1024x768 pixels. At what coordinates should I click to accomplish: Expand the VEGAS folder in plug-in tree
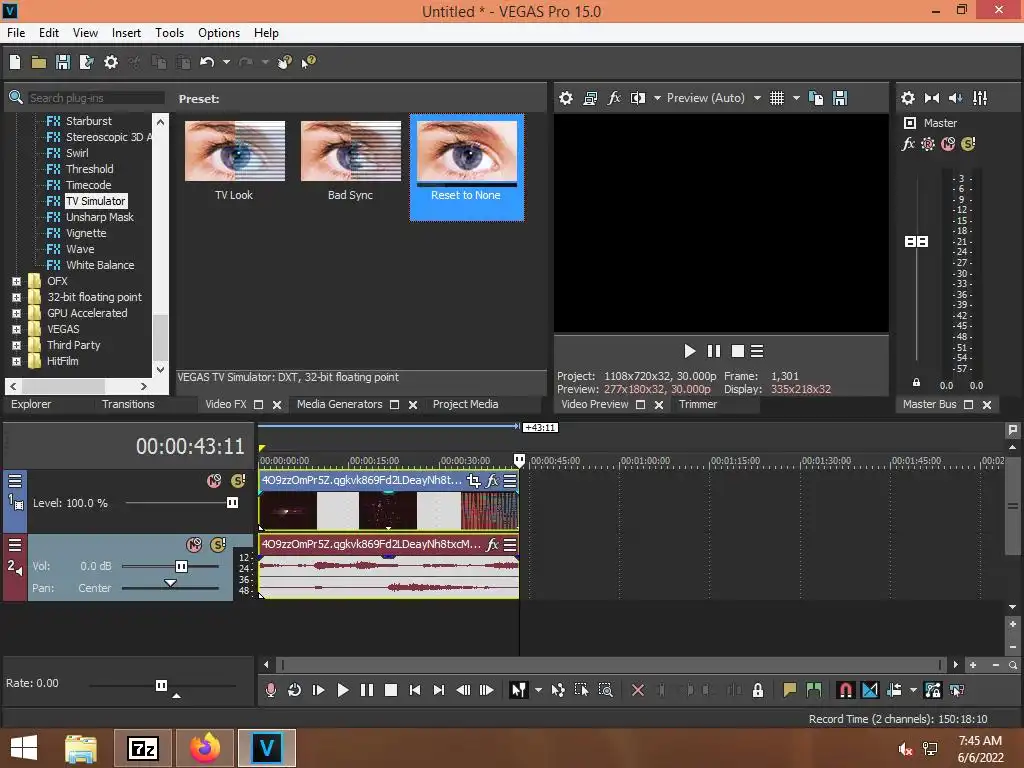click(x=16, y=329)
